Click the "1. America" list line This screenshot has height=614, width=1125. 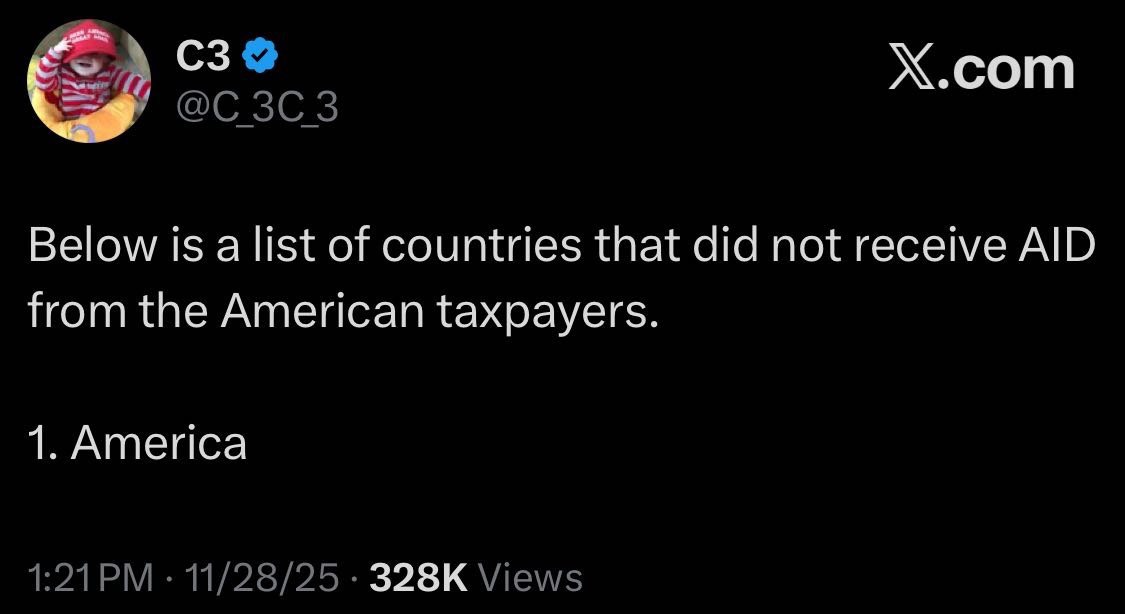[x=138, y=443]
